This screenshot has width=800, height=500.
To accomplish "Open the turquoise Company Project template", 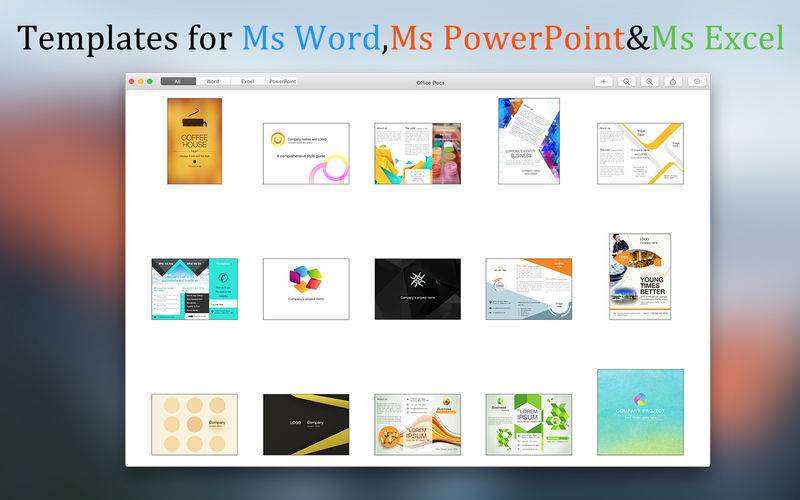I will [x=640, y=412].
